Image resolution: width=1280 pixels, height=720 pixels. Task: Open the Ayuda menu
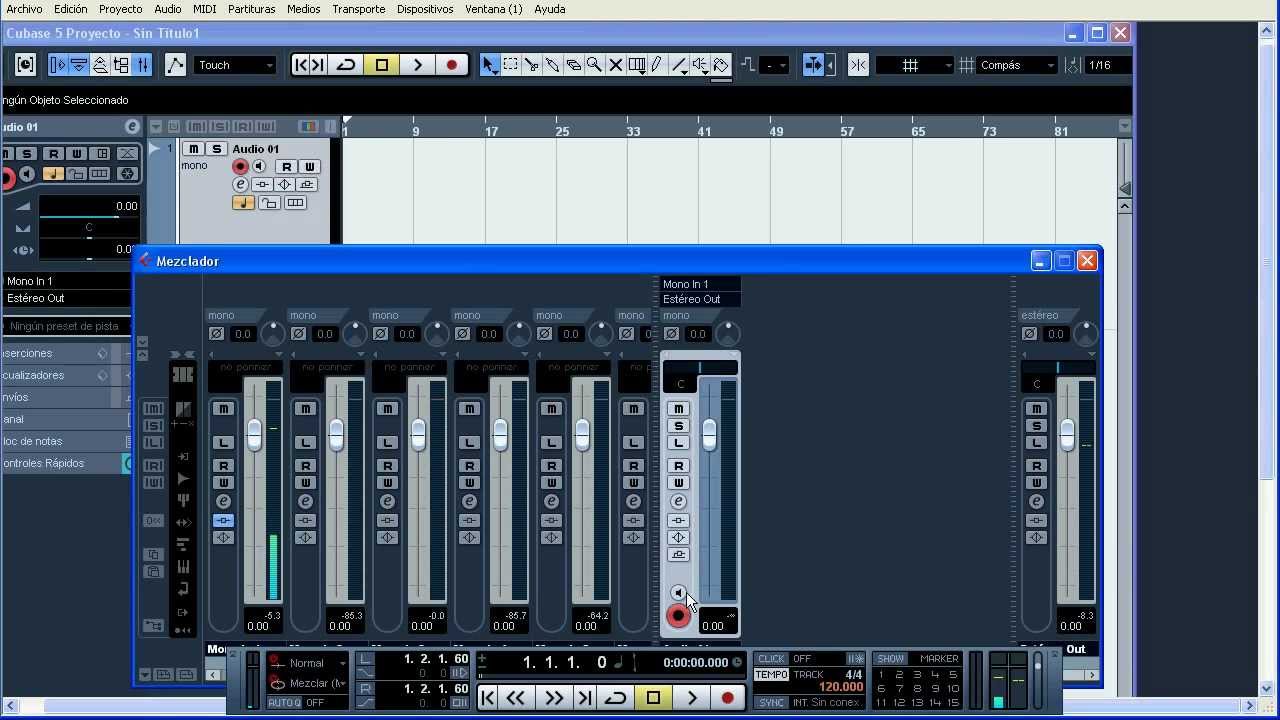(550, 9)
